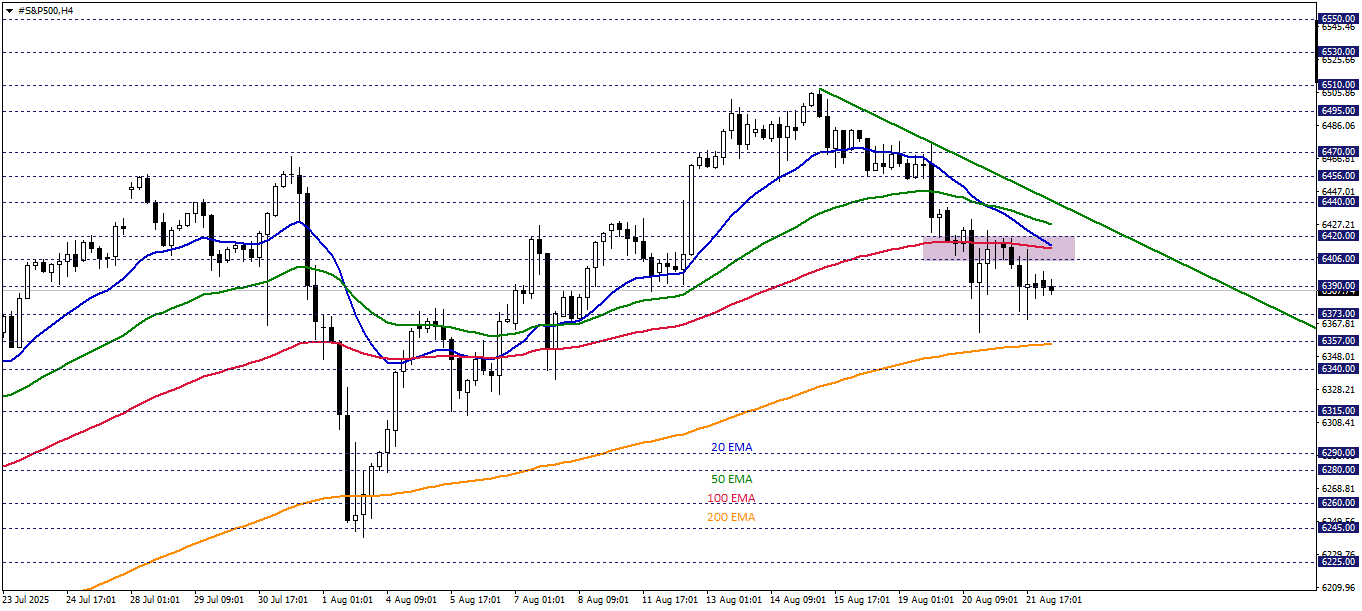Click the 50 EMA legend label
This screenshot has width=1362, height=611.
732,480
